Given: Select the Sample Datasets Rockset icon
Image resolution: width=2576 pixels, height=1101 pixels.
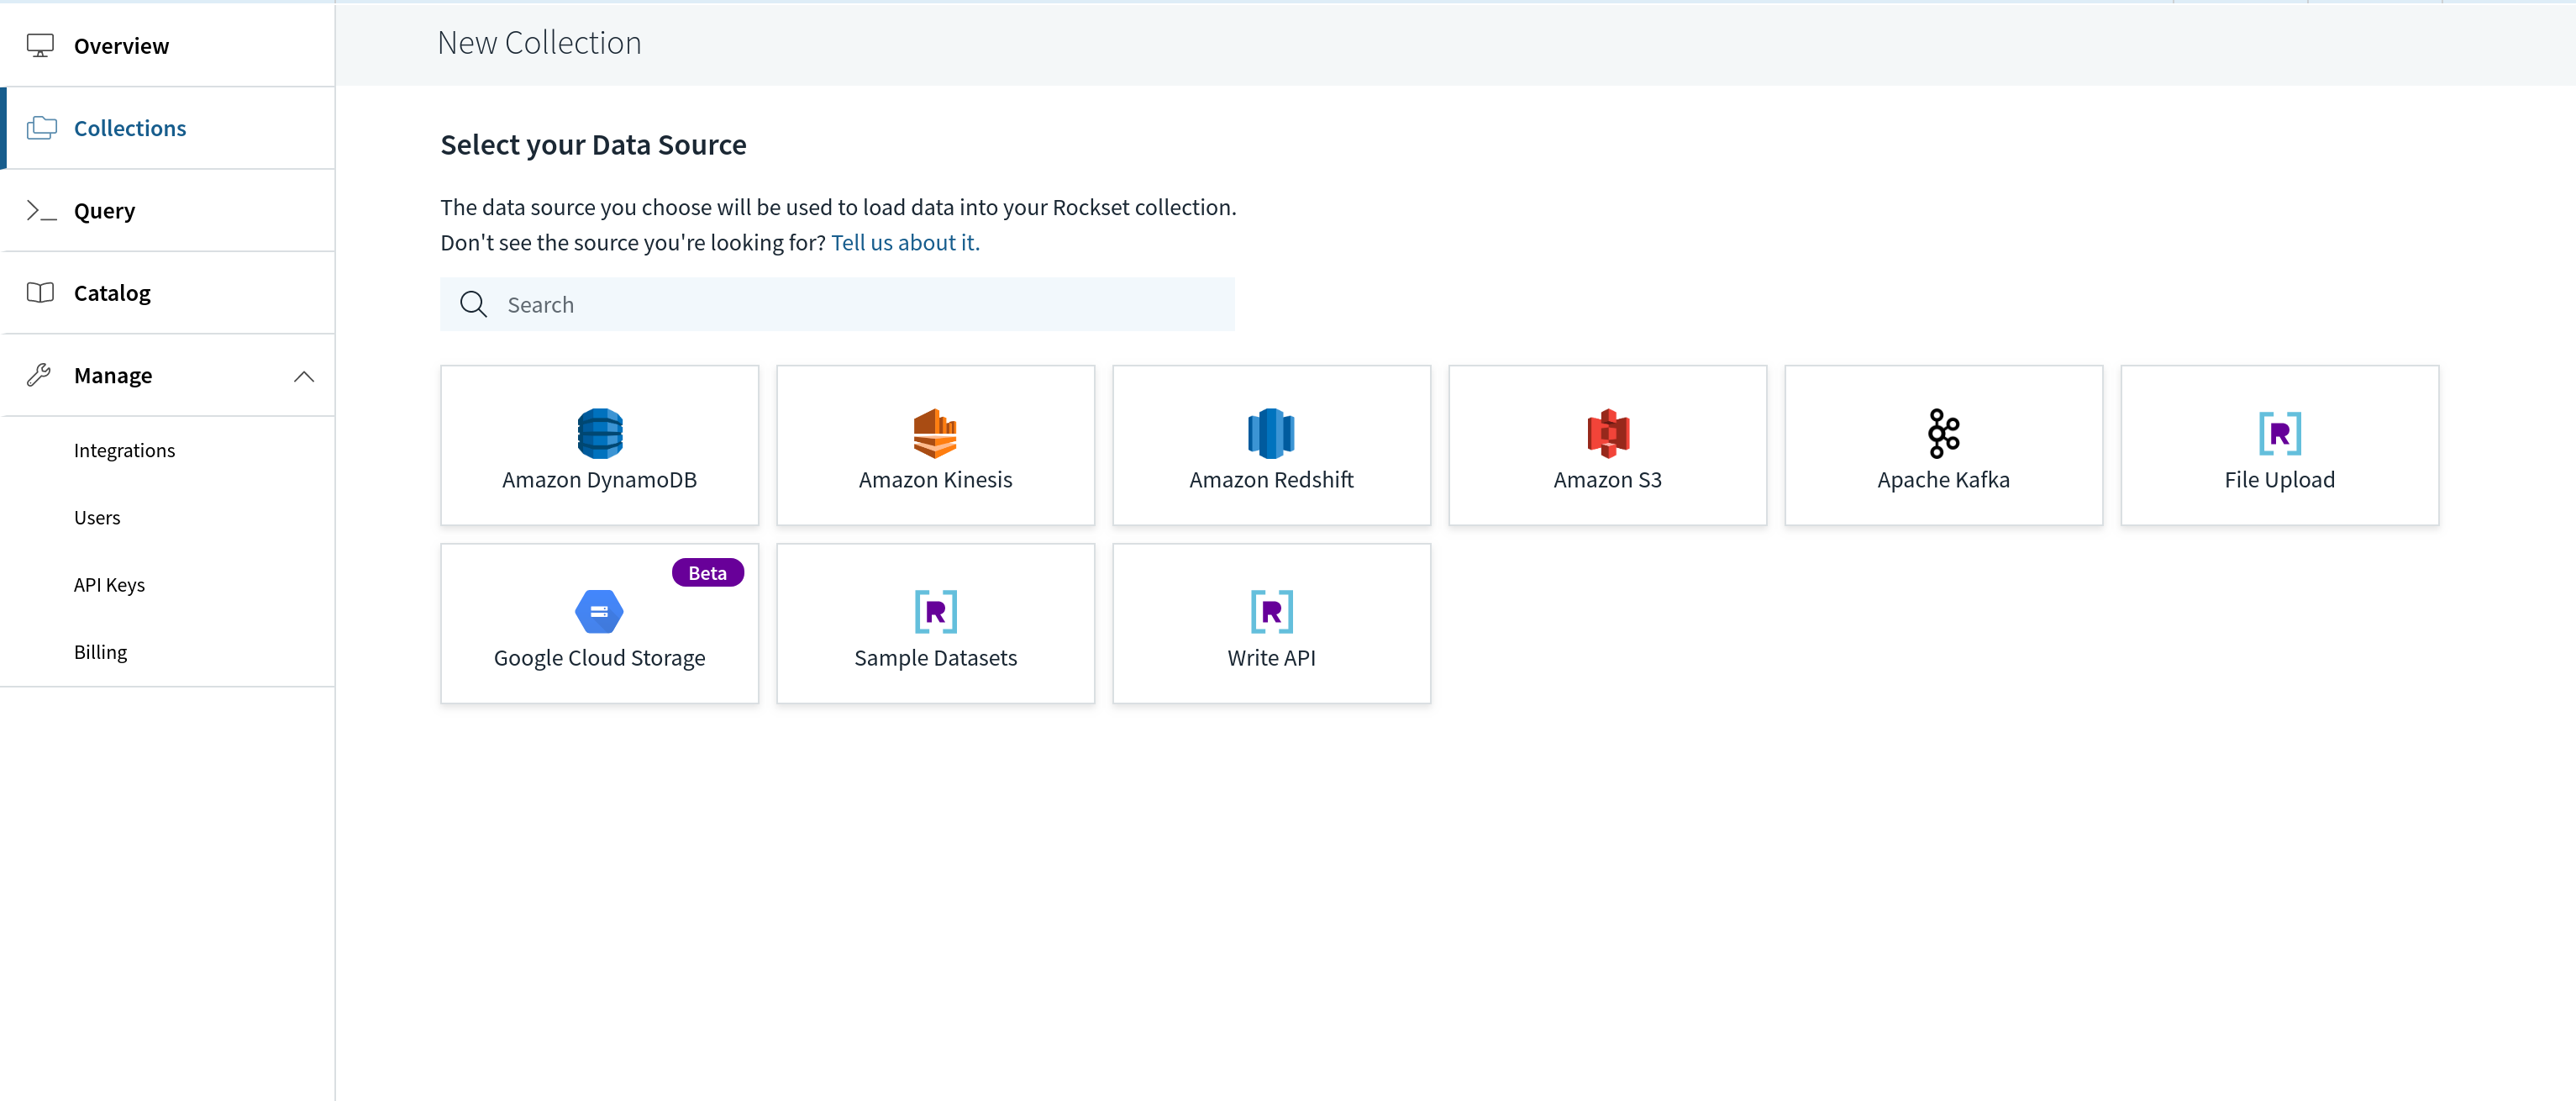Looking at the screenshot, I should [936, 611].
